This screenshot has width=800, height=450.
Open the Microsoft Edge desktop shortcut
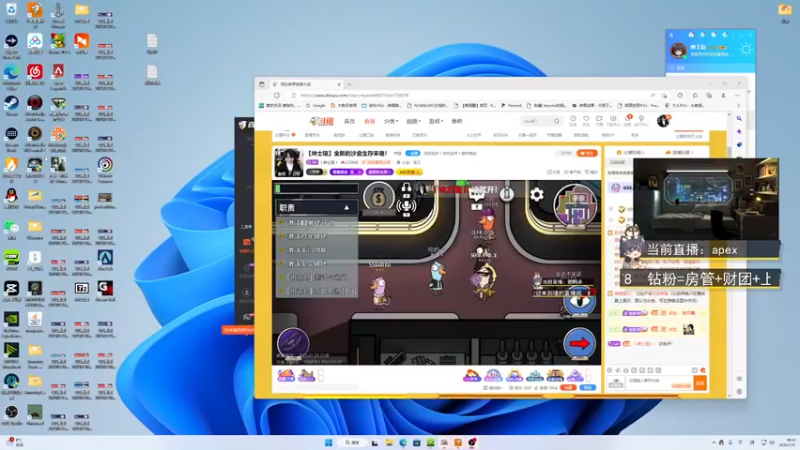point(11,76)
